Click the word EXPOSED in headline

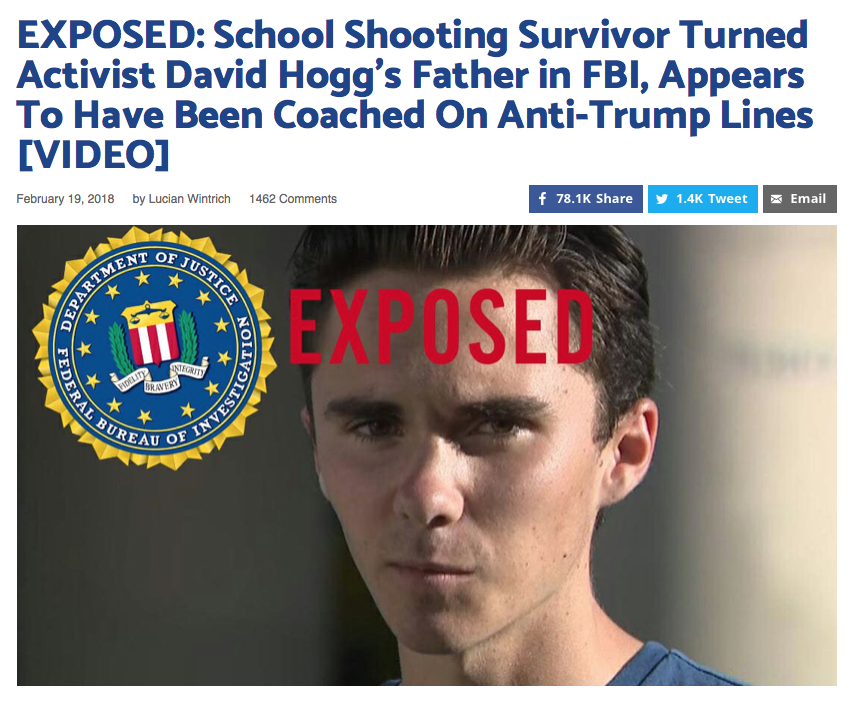105,35
